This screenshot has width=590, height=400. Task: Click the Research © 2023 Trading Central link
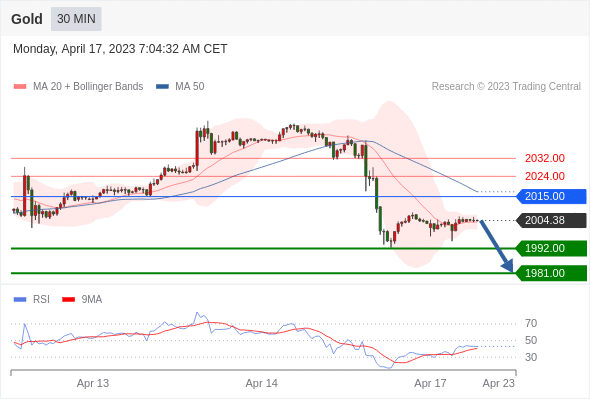pyautogui.click(x=506, y=87)
